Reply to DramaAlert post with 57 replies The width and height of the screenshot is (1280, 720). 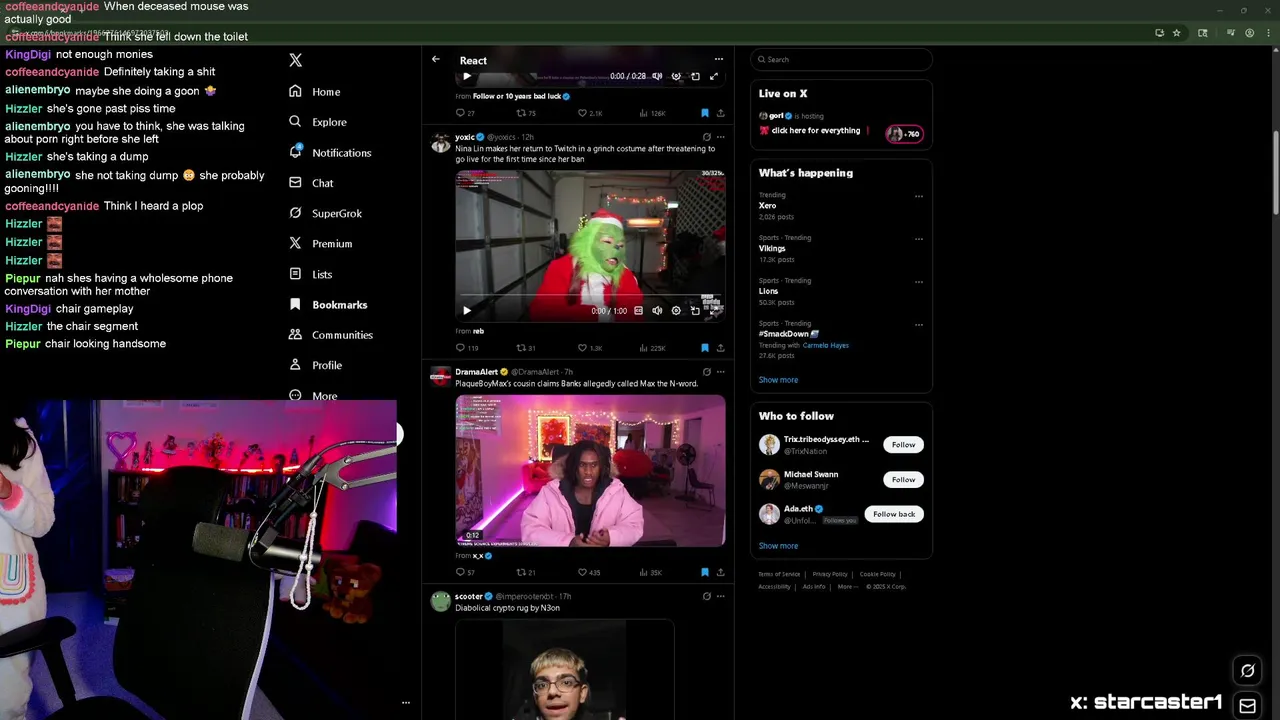click(x=465, y=572)
